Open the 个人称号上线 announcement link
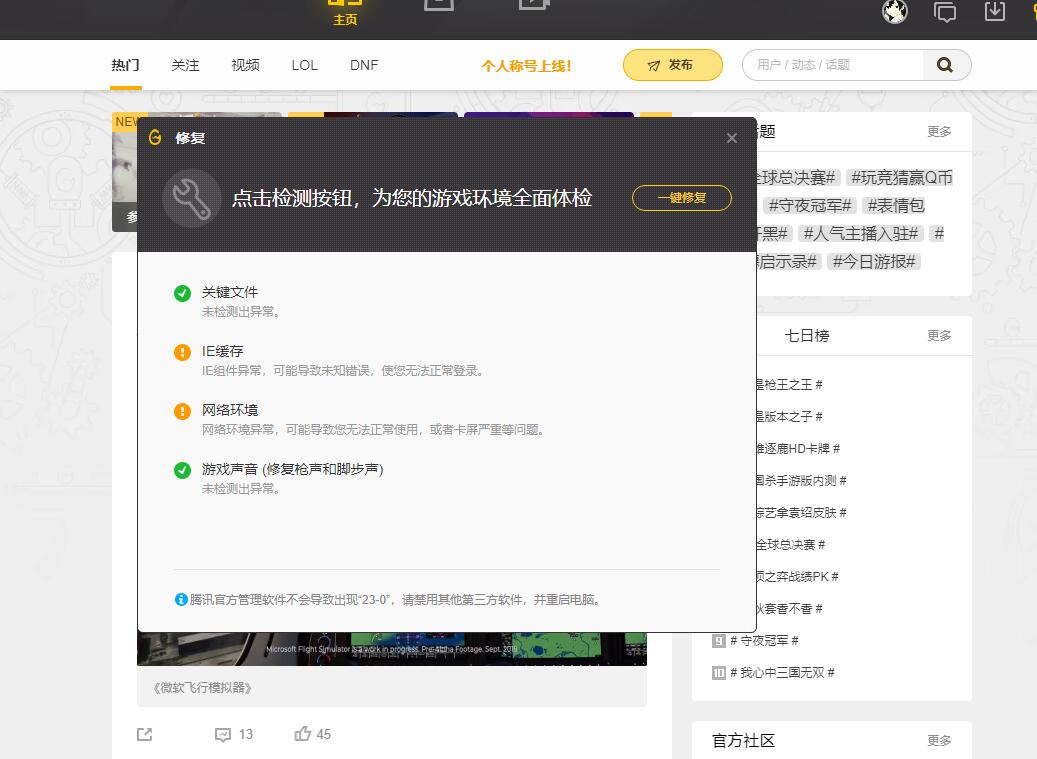 527,65
